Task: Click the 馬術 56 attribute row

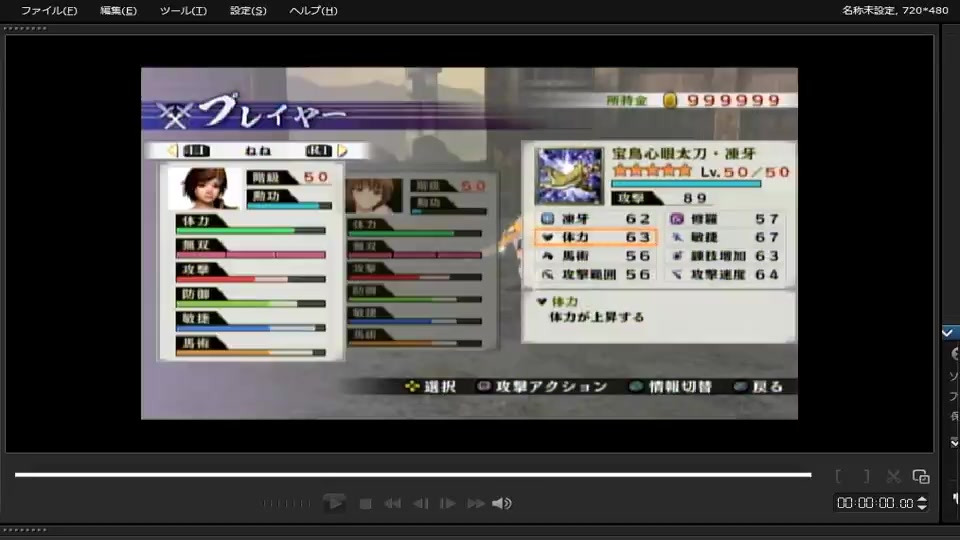Action: [x=596, y=256]
